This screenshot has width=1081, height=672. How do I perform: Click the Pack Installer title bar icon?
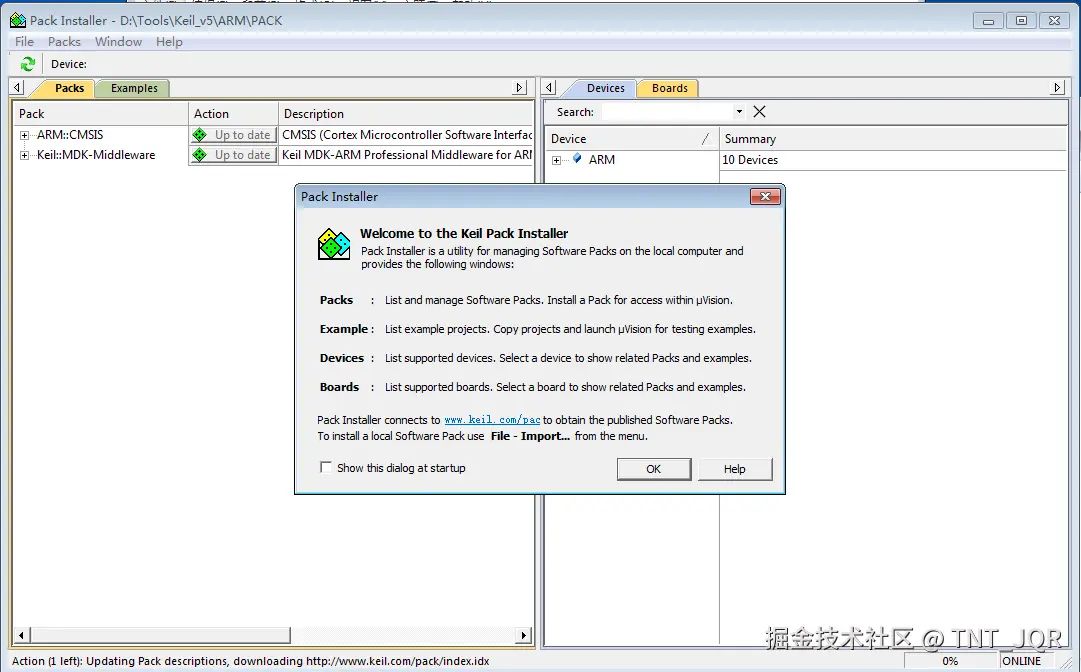(x=18, y=20)
